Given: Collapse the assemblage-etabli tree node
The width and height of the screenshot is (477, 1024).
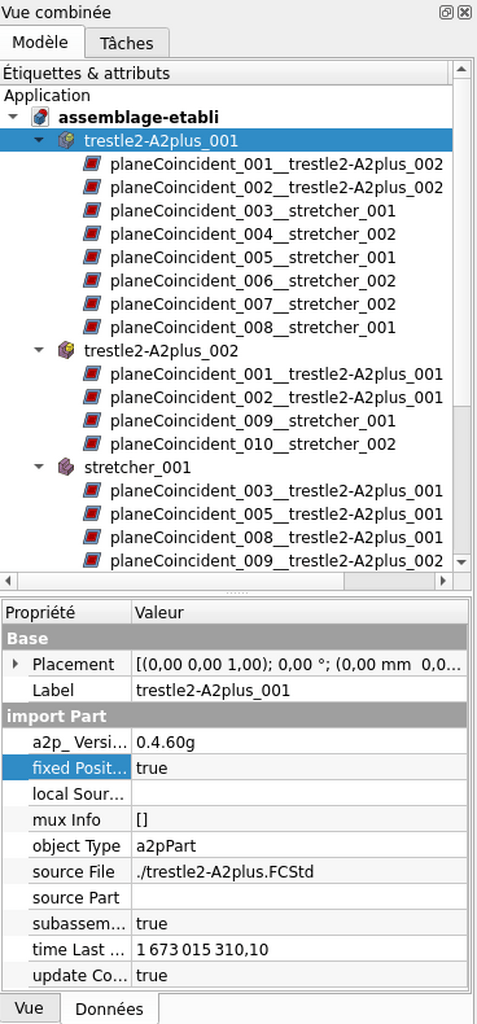Looking at the screenshot, I should 13,118.
